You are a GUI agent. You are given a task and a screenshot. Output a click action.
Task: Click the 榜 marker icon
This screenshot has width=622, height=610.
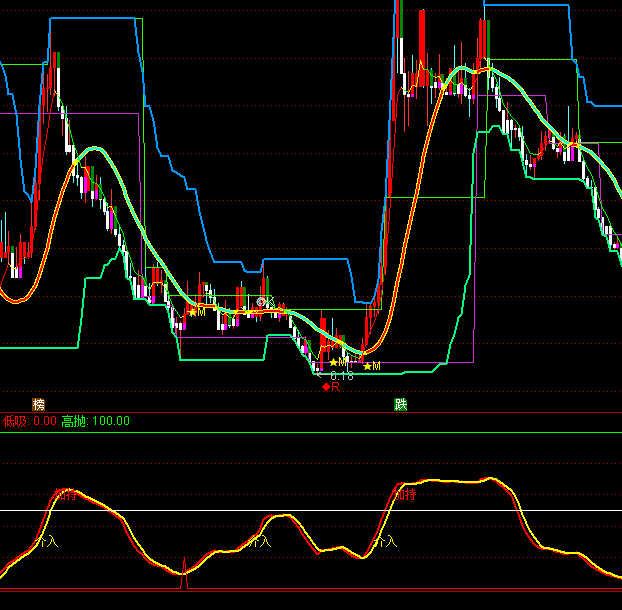click(39, 404)
